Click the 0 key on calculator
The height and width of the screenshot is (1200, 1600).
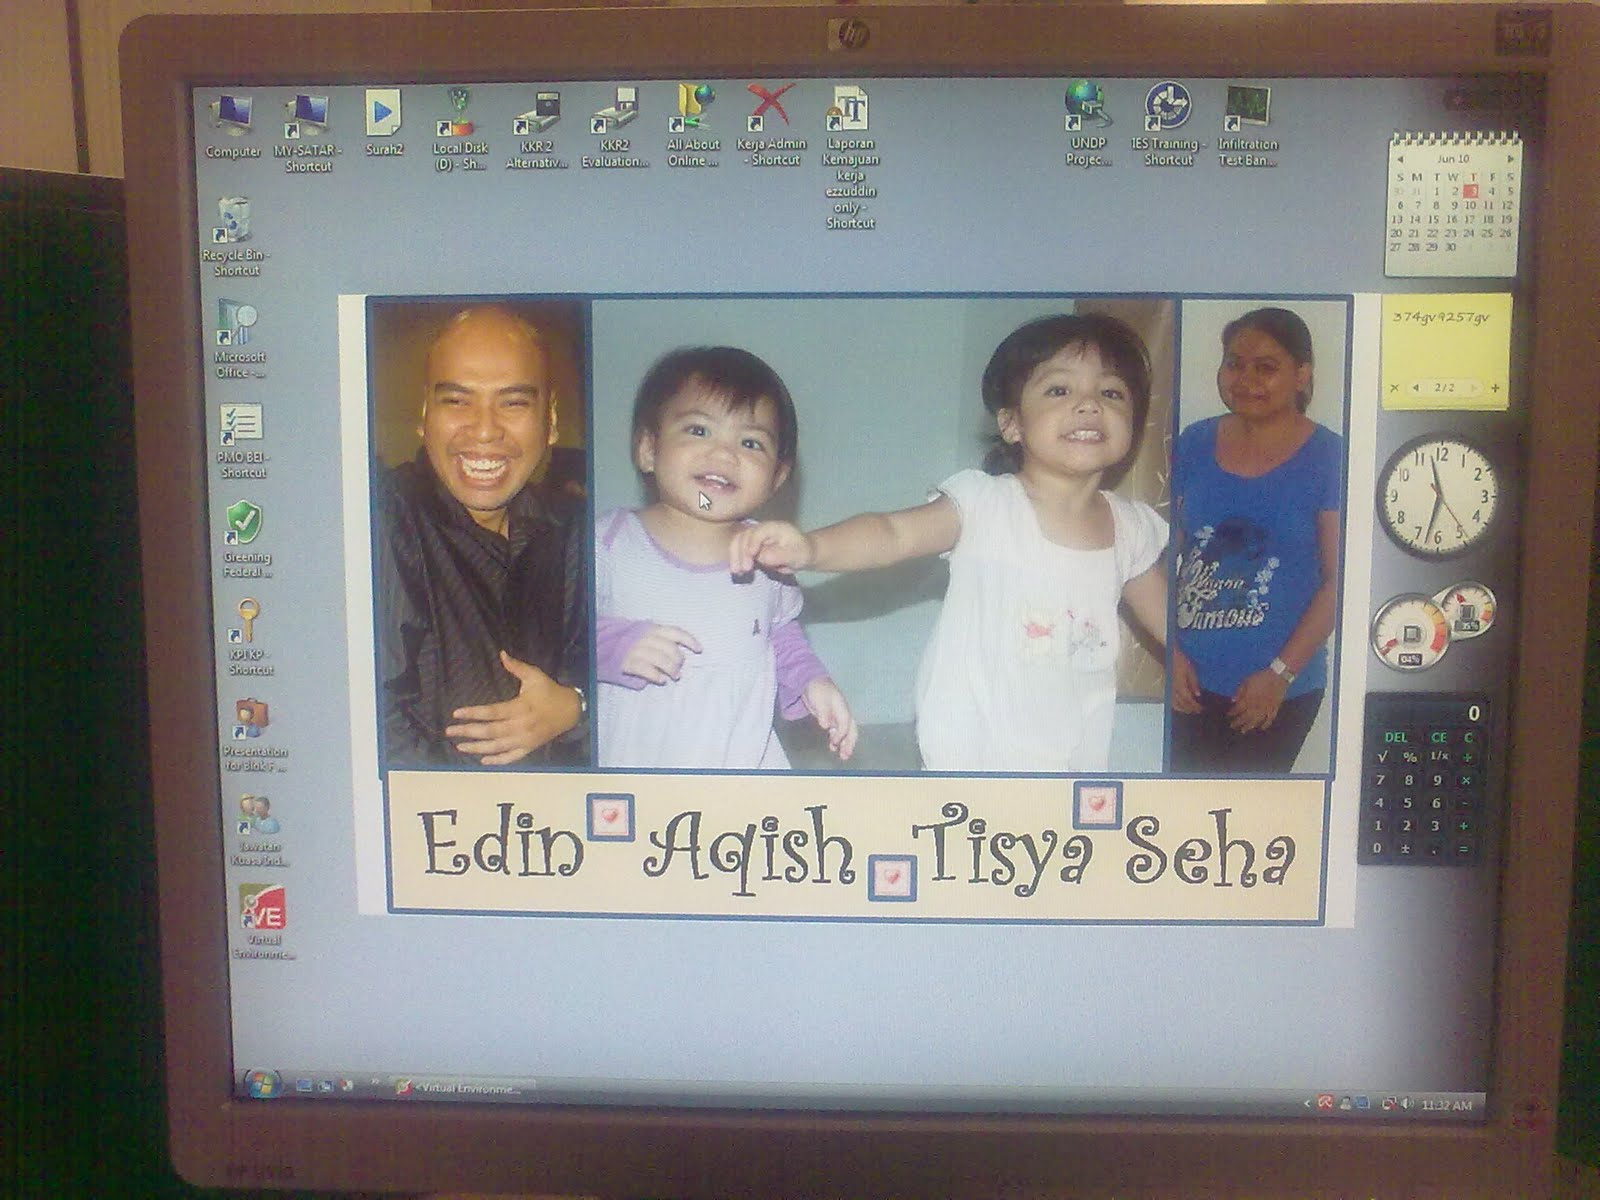[1377, 848]
